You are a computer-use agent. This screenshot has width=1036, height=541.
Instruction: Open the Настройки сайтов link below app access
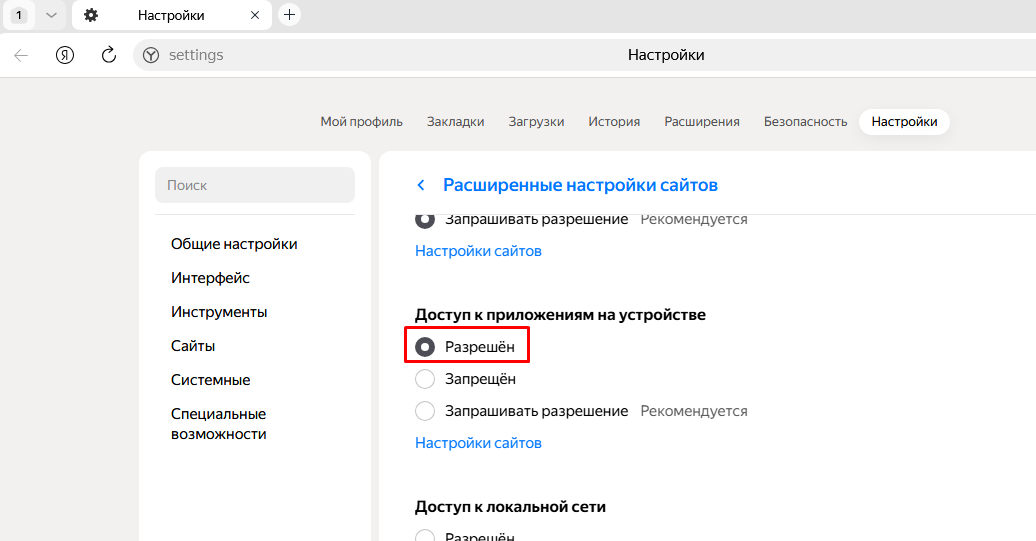click(x=478, y=443)
